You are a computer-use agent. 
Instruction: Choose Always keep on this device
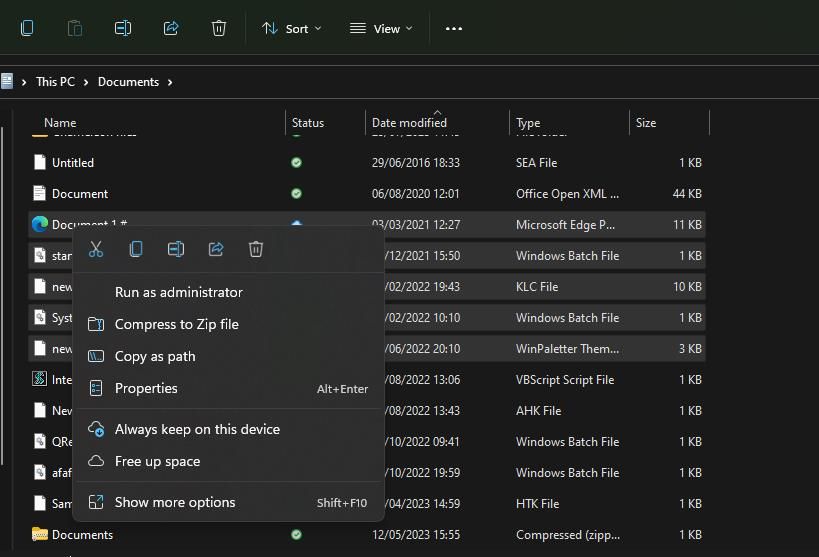tap(197, 429)
